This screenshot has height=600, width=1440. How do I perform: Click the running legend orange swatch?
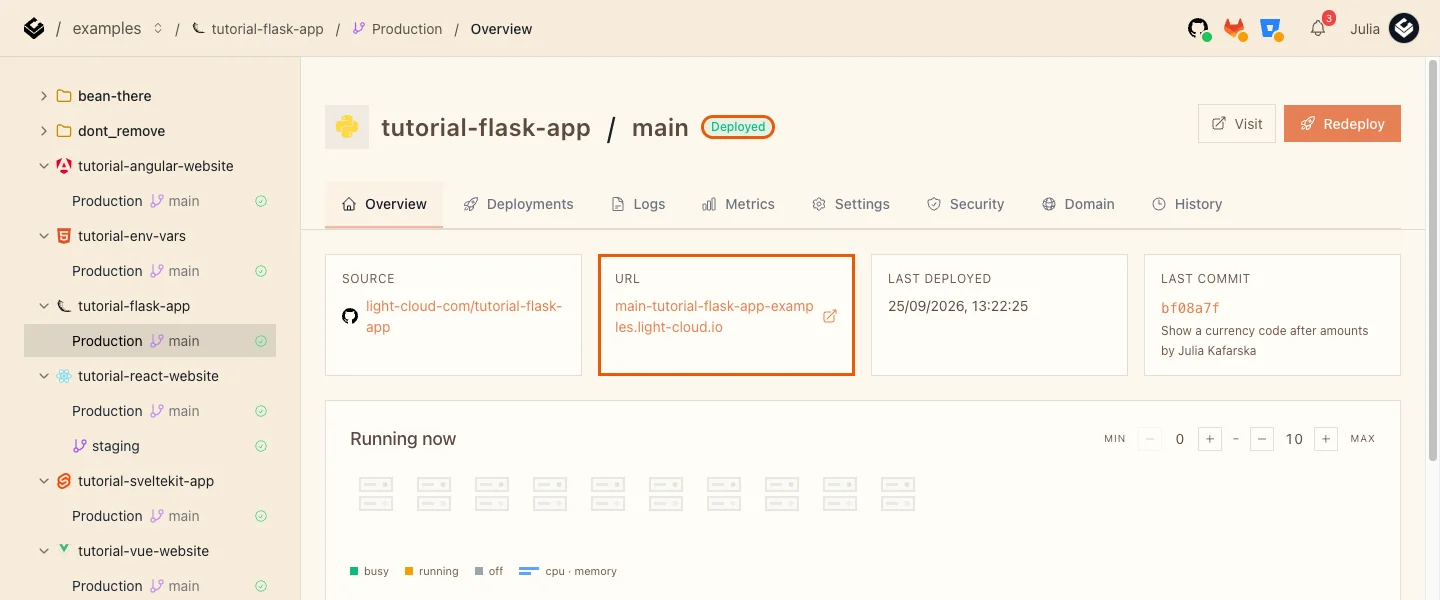tap(409, 571)
